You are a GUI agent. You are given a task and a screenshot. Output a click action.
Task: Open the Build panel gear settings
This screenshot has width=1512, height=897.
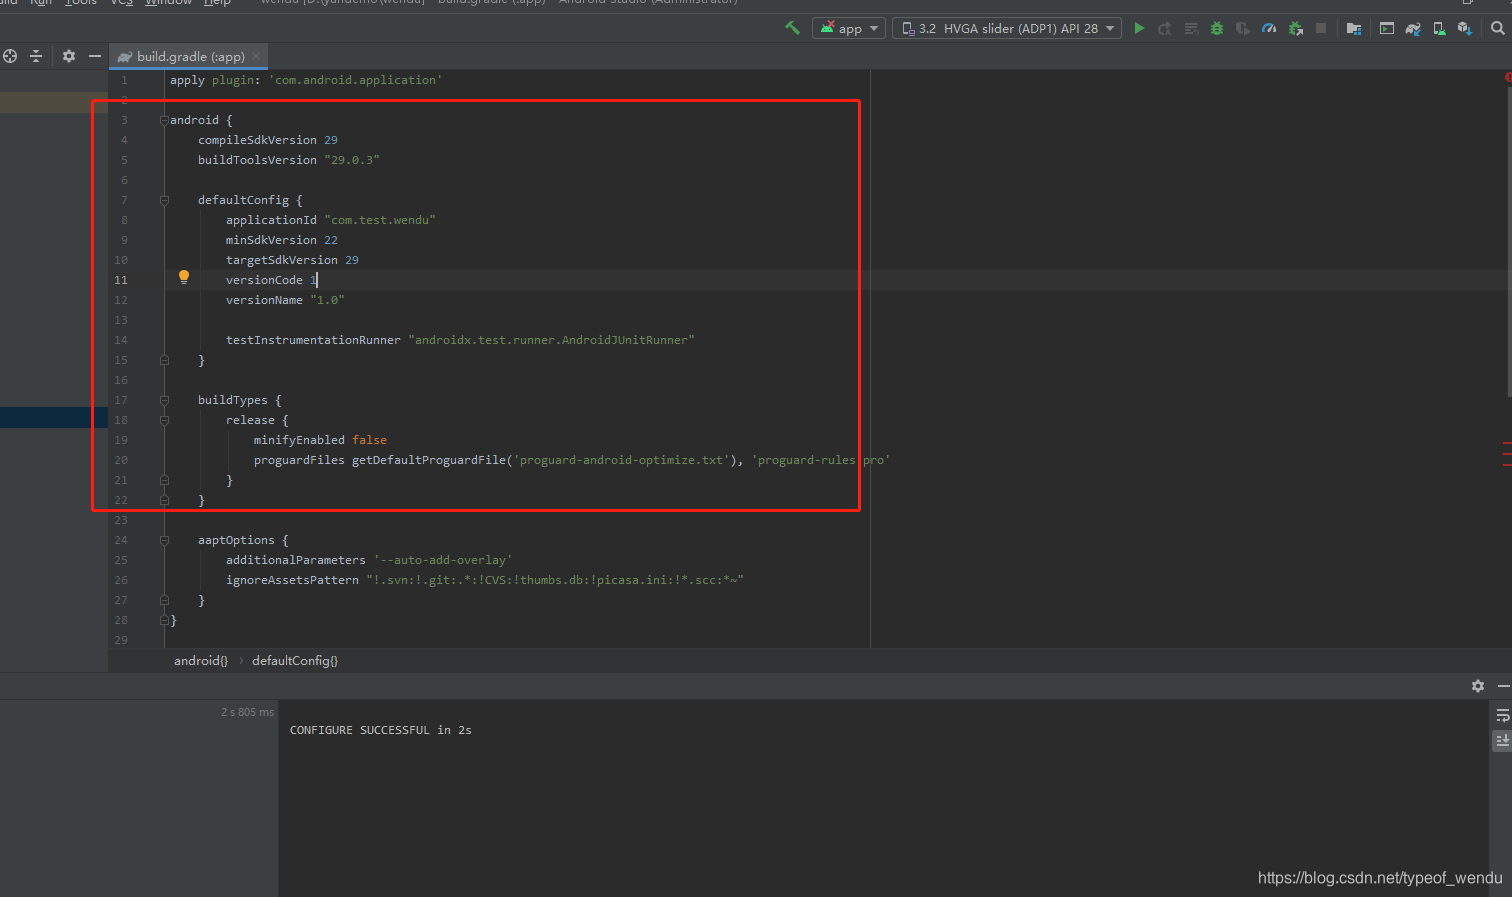click(x=1478, y=686)
